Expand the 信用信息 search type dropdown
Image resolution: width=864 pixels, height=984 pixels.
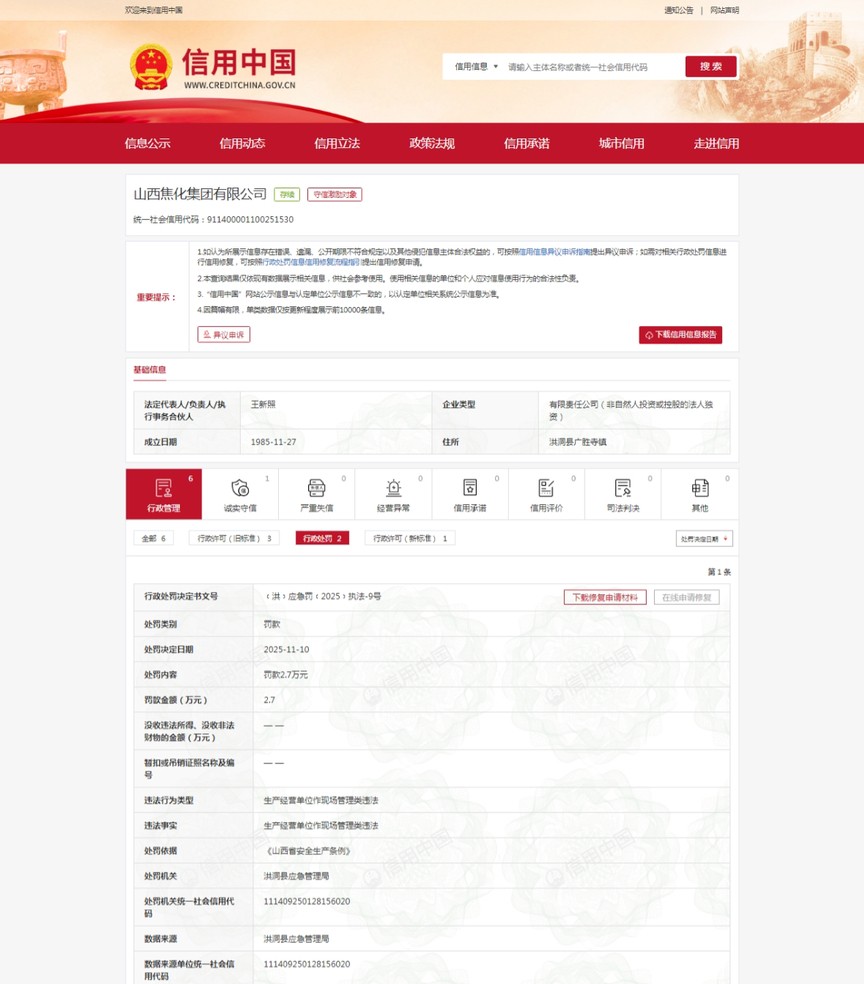476,67
